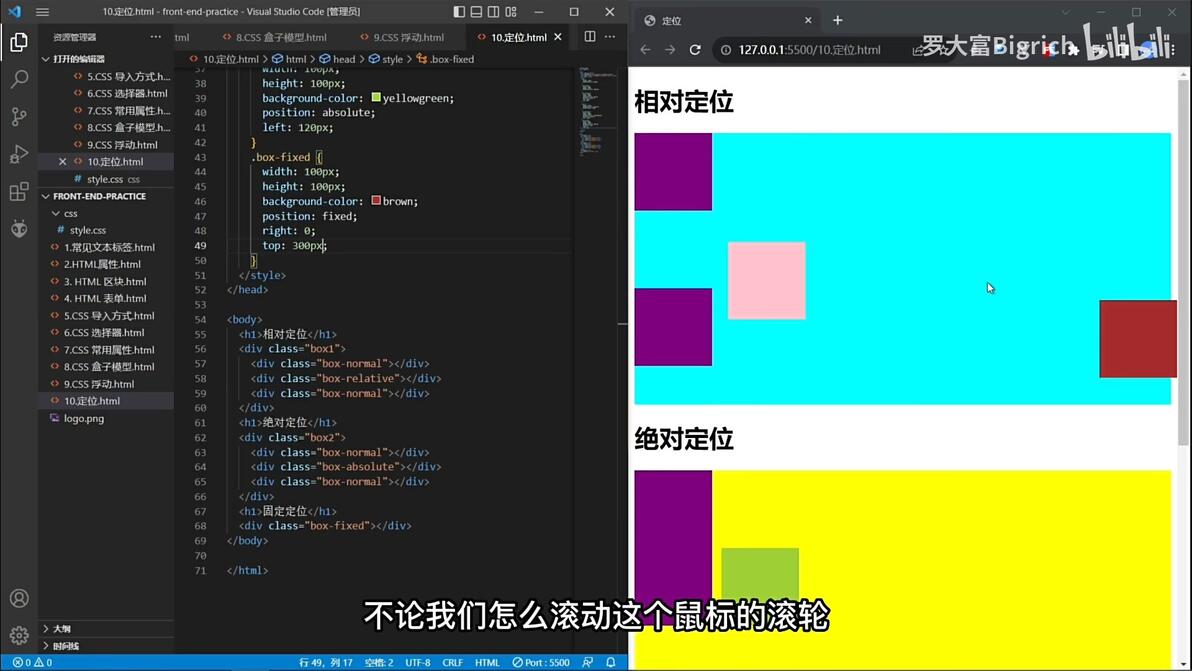This screenshot has width=1192, height=671.
Task: Click the browser address bar URL
Action: 810,49
